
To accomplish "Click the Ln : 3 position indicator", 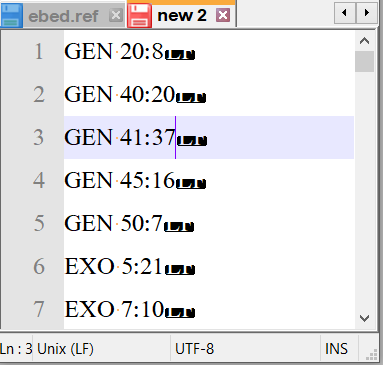I will [16, 349].
